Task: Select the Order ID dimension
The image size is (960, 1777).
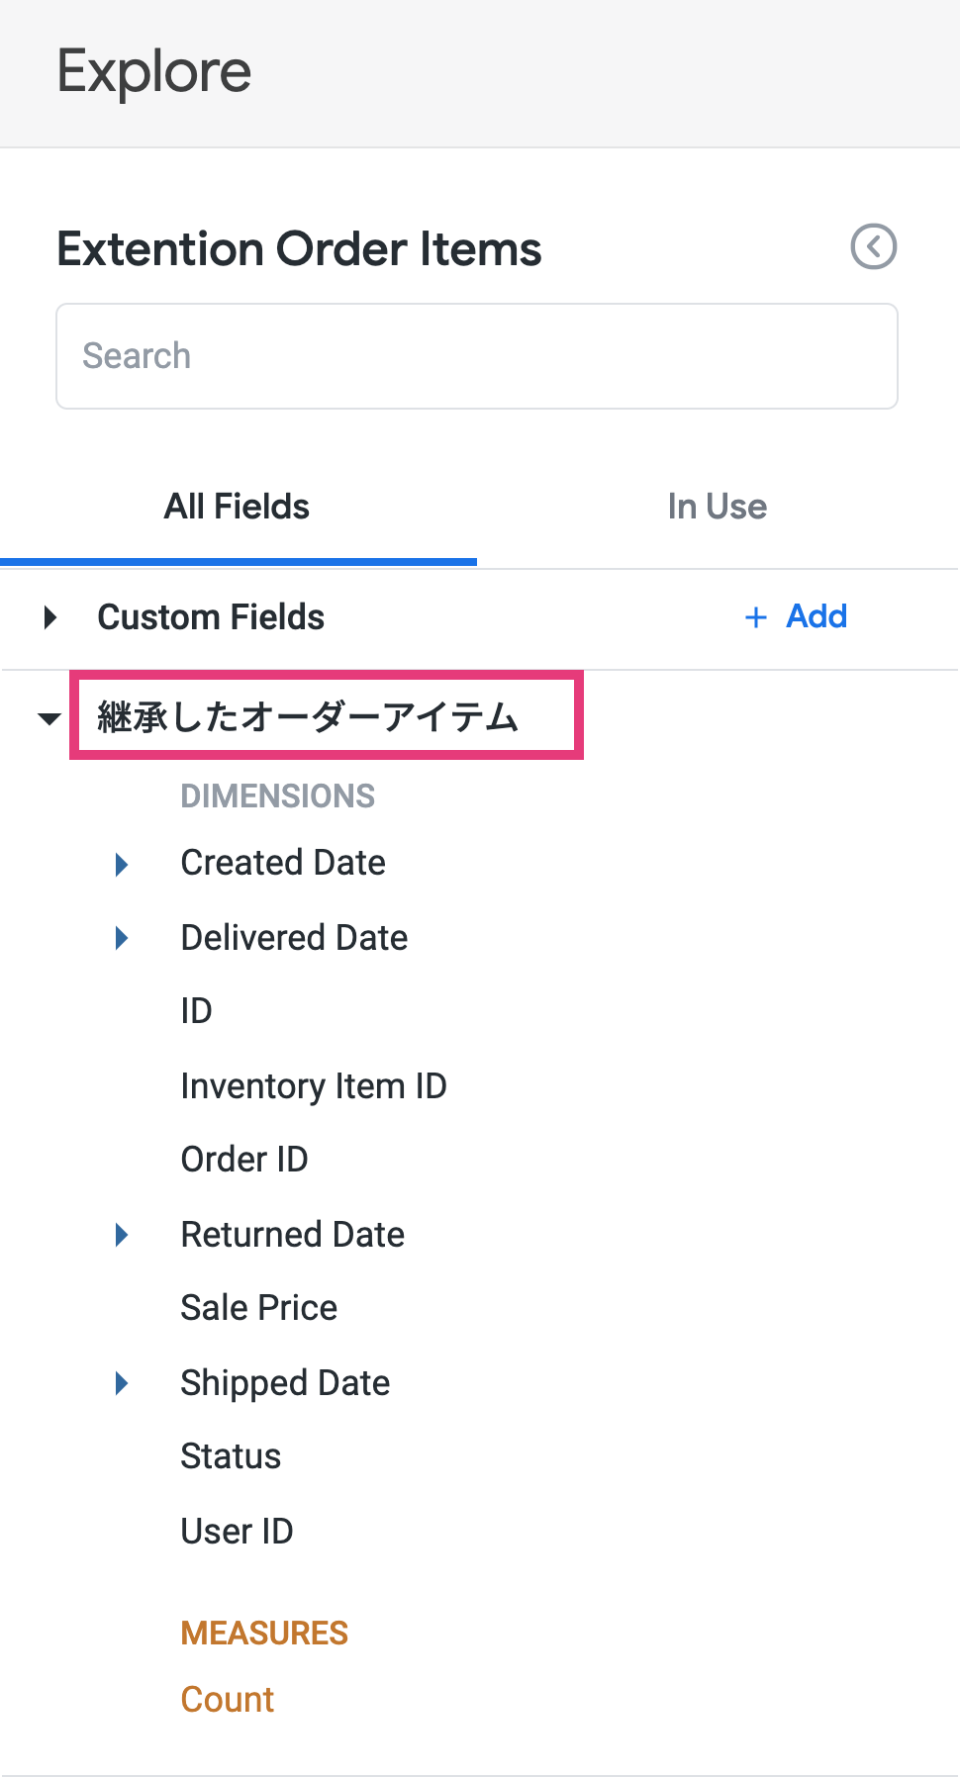Action: [244, 1160]
